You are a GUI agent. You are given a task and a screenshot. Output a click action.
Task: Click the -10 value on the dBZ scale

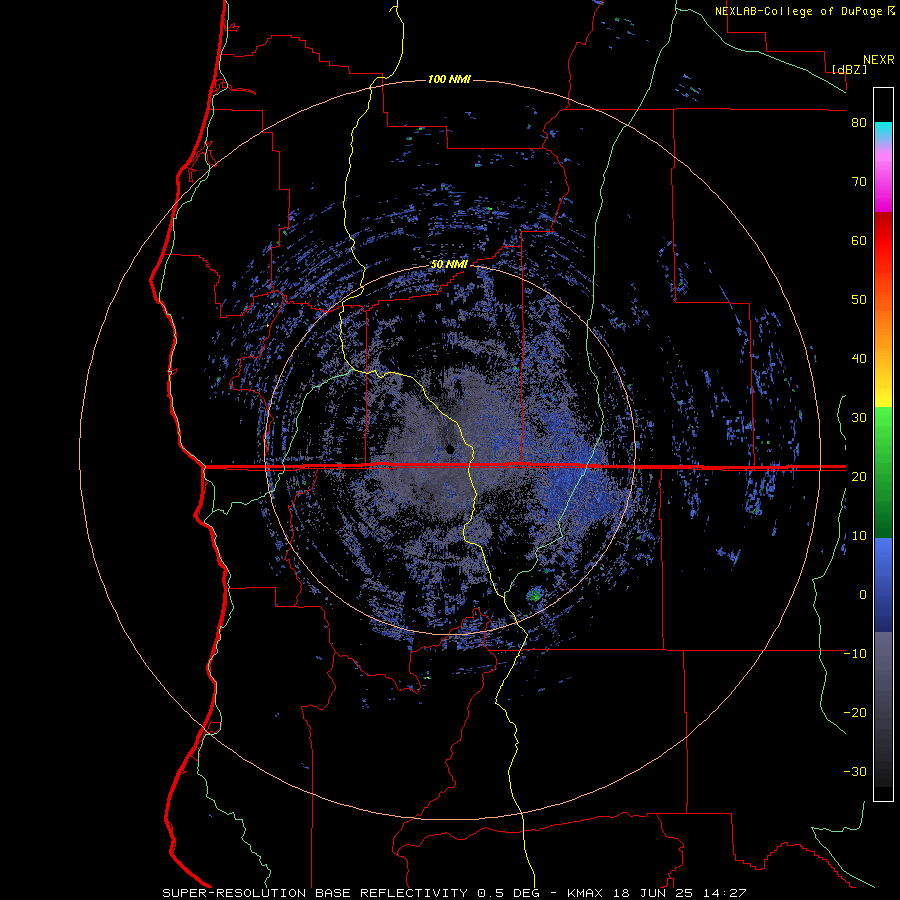pyautogui.click(x=855, y=654)
